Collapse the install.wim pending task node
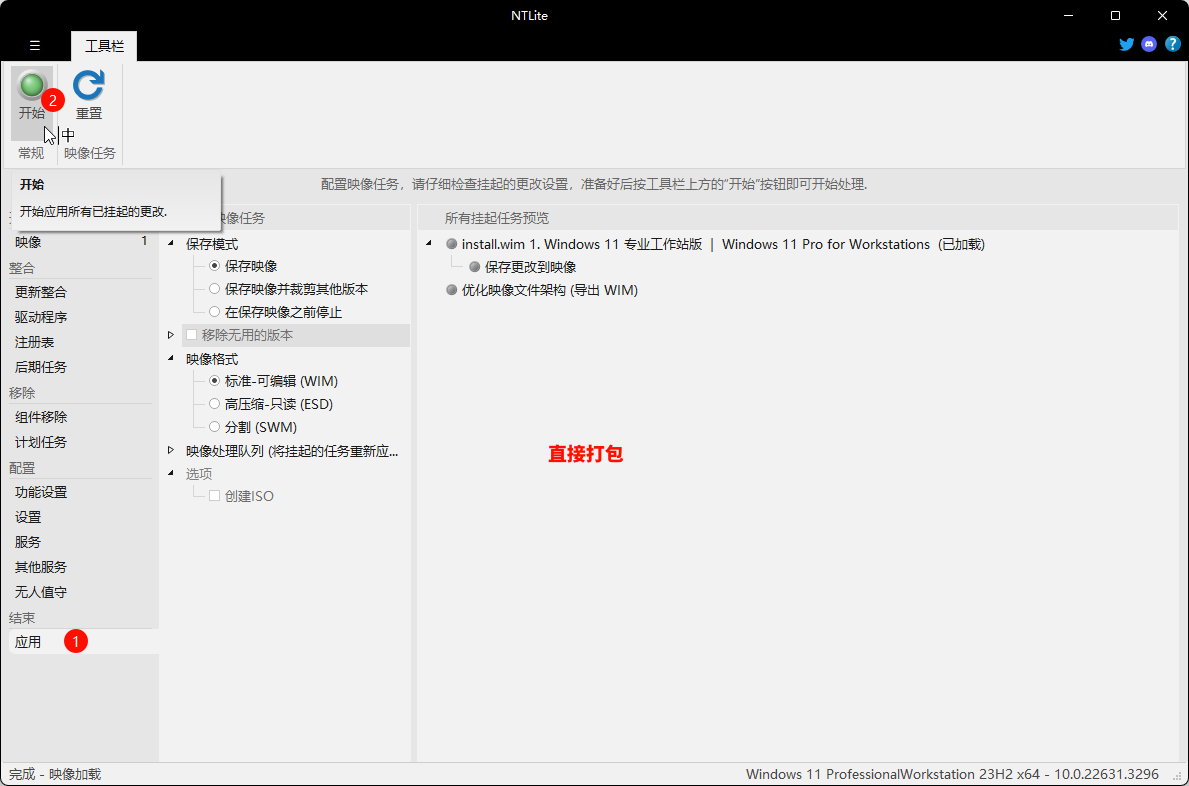This screenshot has height=786, width=1189. (x=428, y=243)
